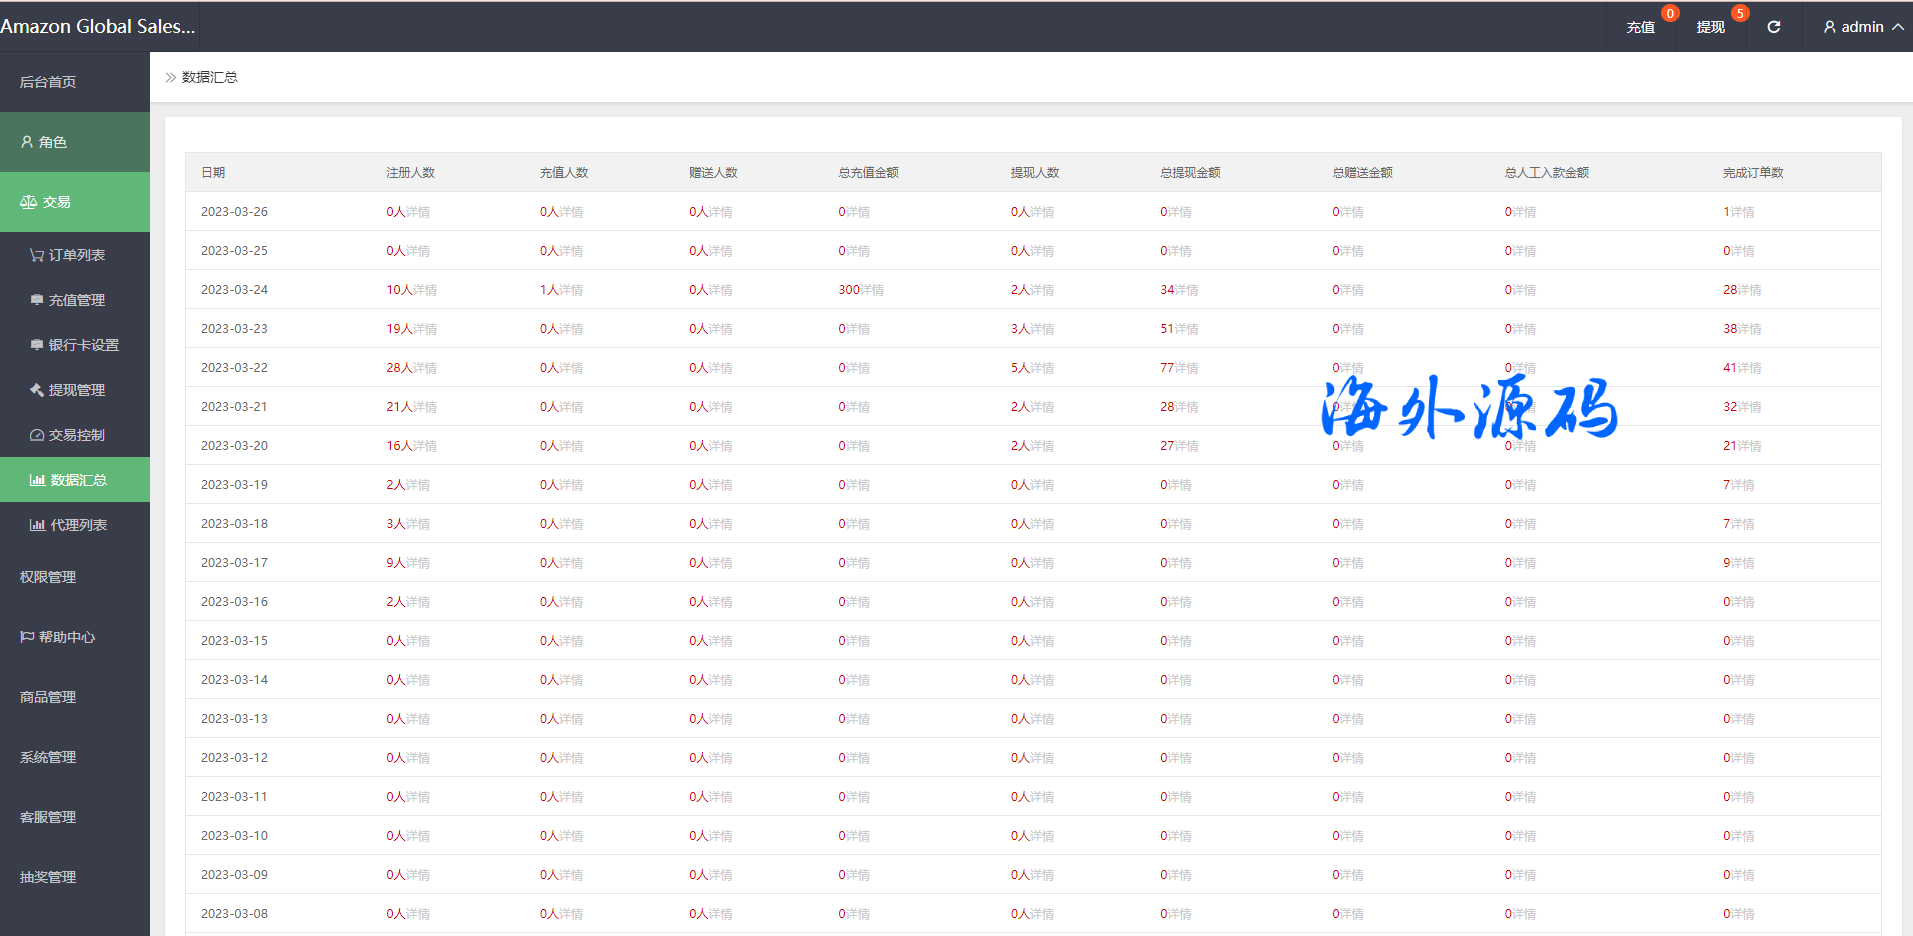Open the 后台首页 menu item
Image resolution: width=1913 pixels, height=936 pixels.
(x=48, y=82)
